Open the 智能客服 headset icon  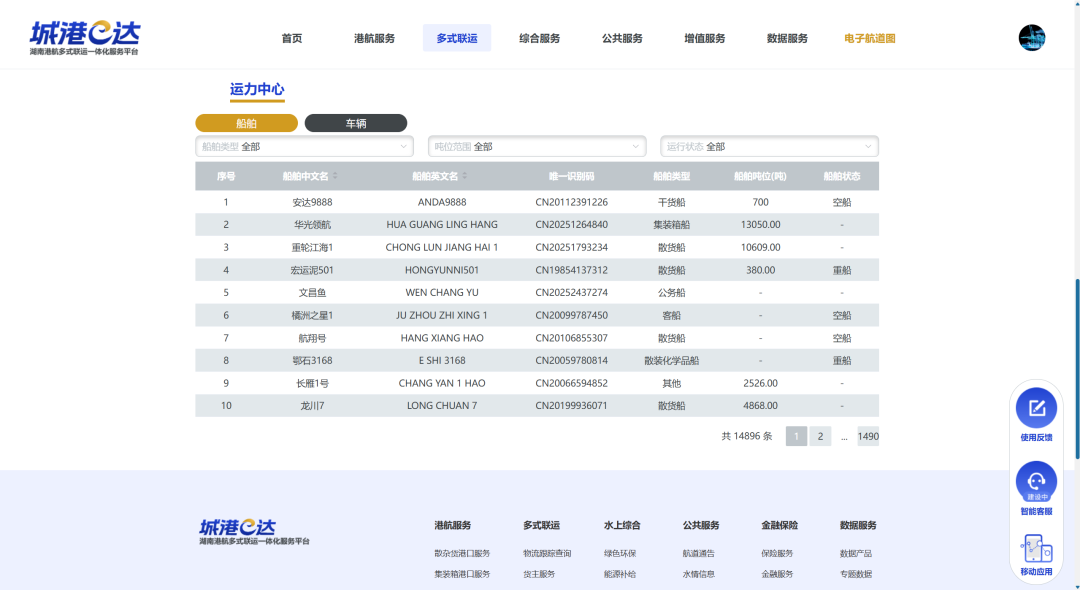pyautogui.click(x=1036, y=481)
